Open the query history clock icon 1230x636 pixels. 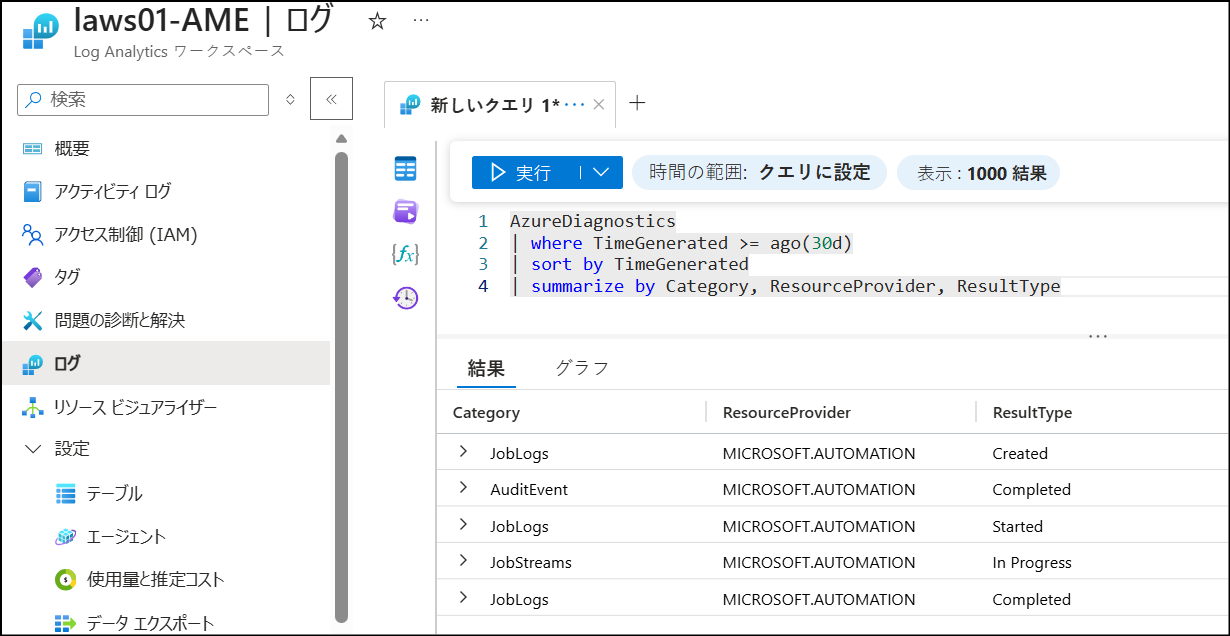405,298
